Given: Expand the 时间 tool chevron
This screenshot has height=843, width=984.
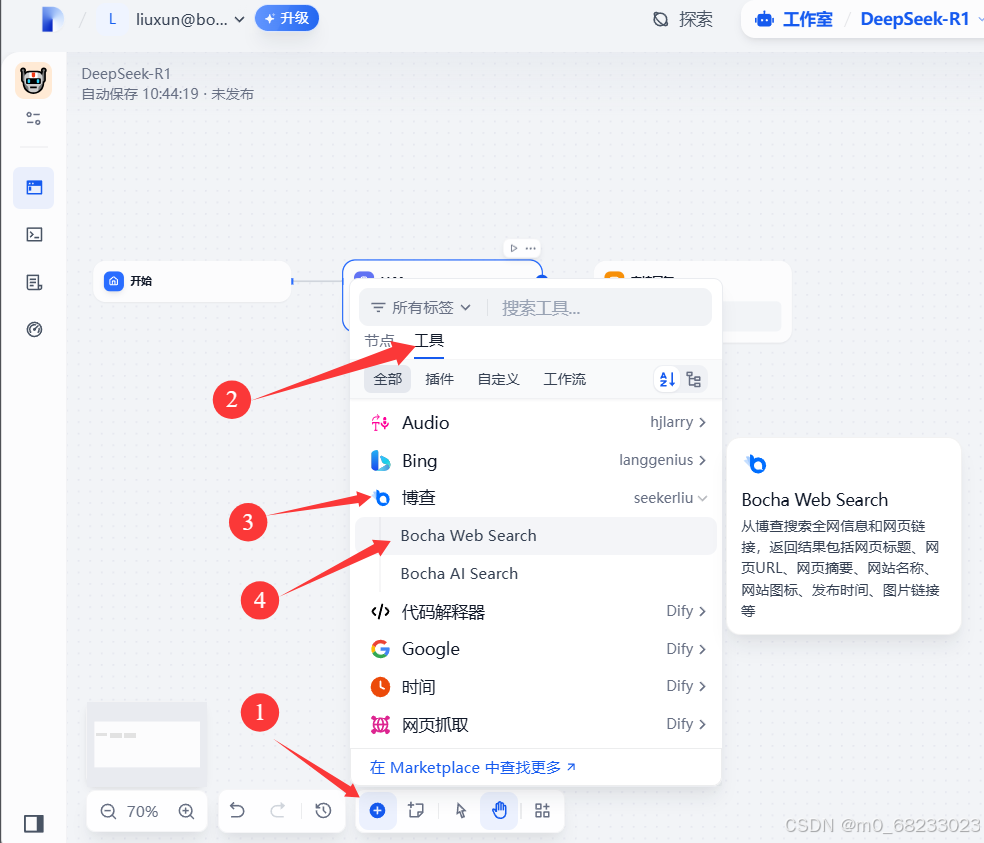Looking at the screenshot, I should 702,687.
